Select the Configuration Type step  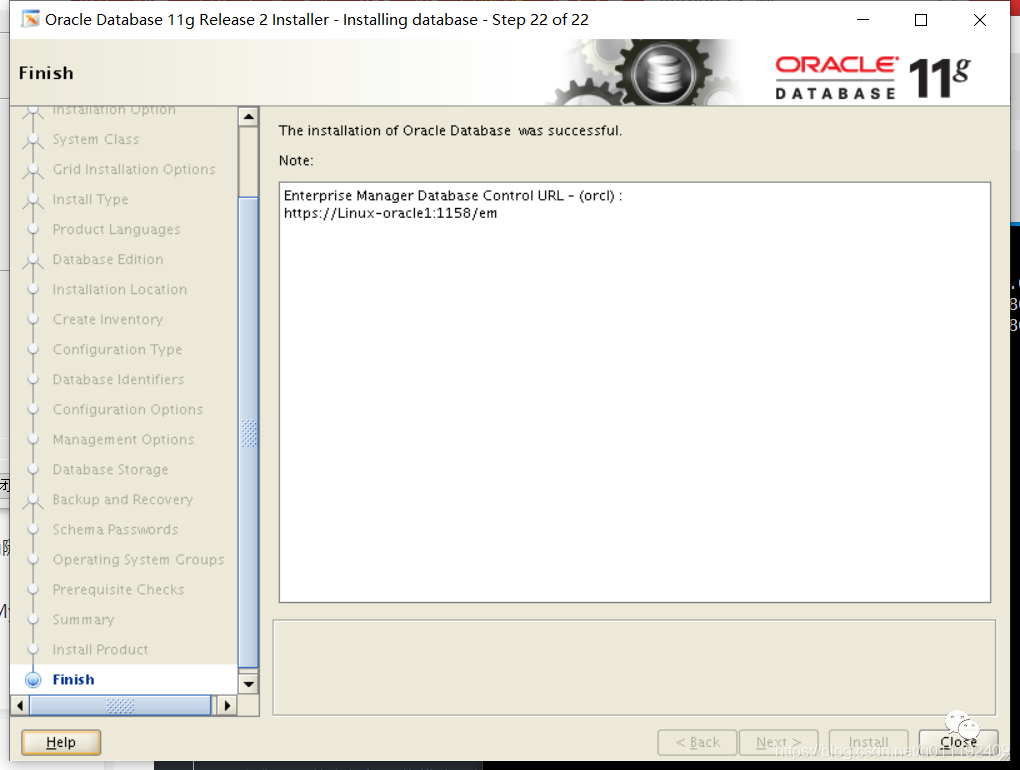tap(117, 350)
